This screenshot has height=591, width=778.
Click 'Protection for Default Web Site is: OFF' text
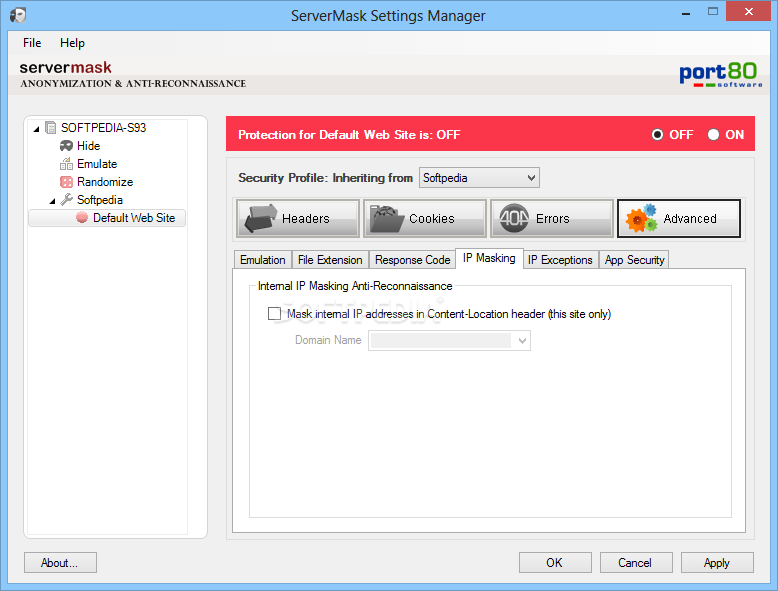pyautogui.click(x=349, y=135)
